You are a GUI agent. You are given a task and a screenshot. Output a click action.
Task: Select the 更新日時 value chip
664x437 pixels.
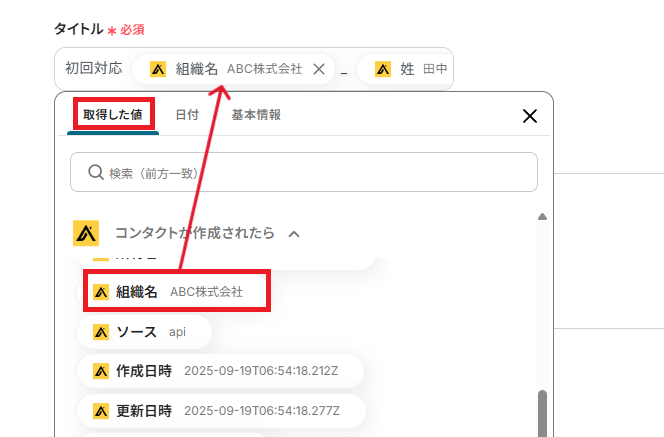point(221,411)
